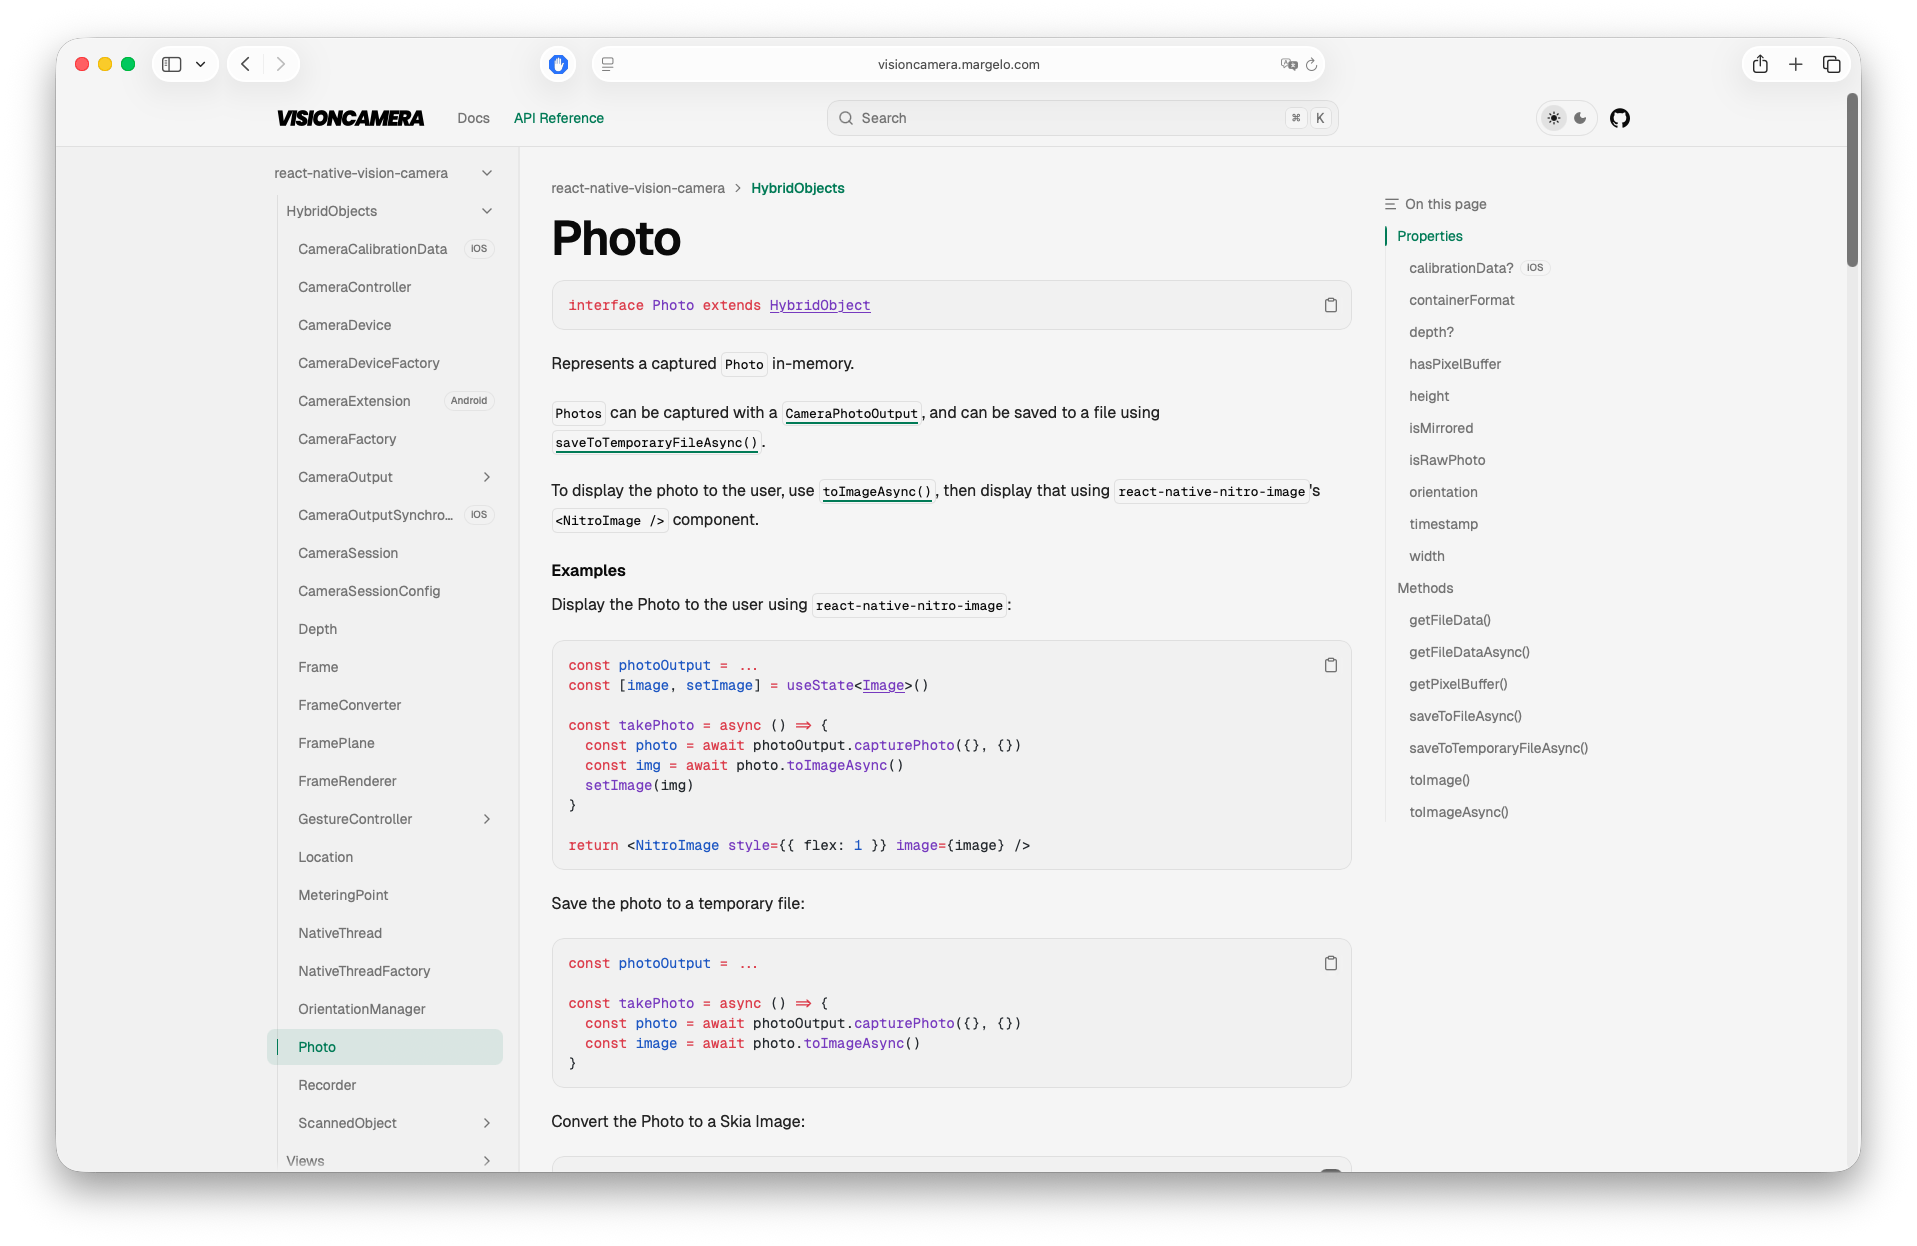The width and height of the screenshot is (1917, 1246).
Task: Copy the interface Photo code snippet
Action: pyautogui.click(x=1330, y=305)
